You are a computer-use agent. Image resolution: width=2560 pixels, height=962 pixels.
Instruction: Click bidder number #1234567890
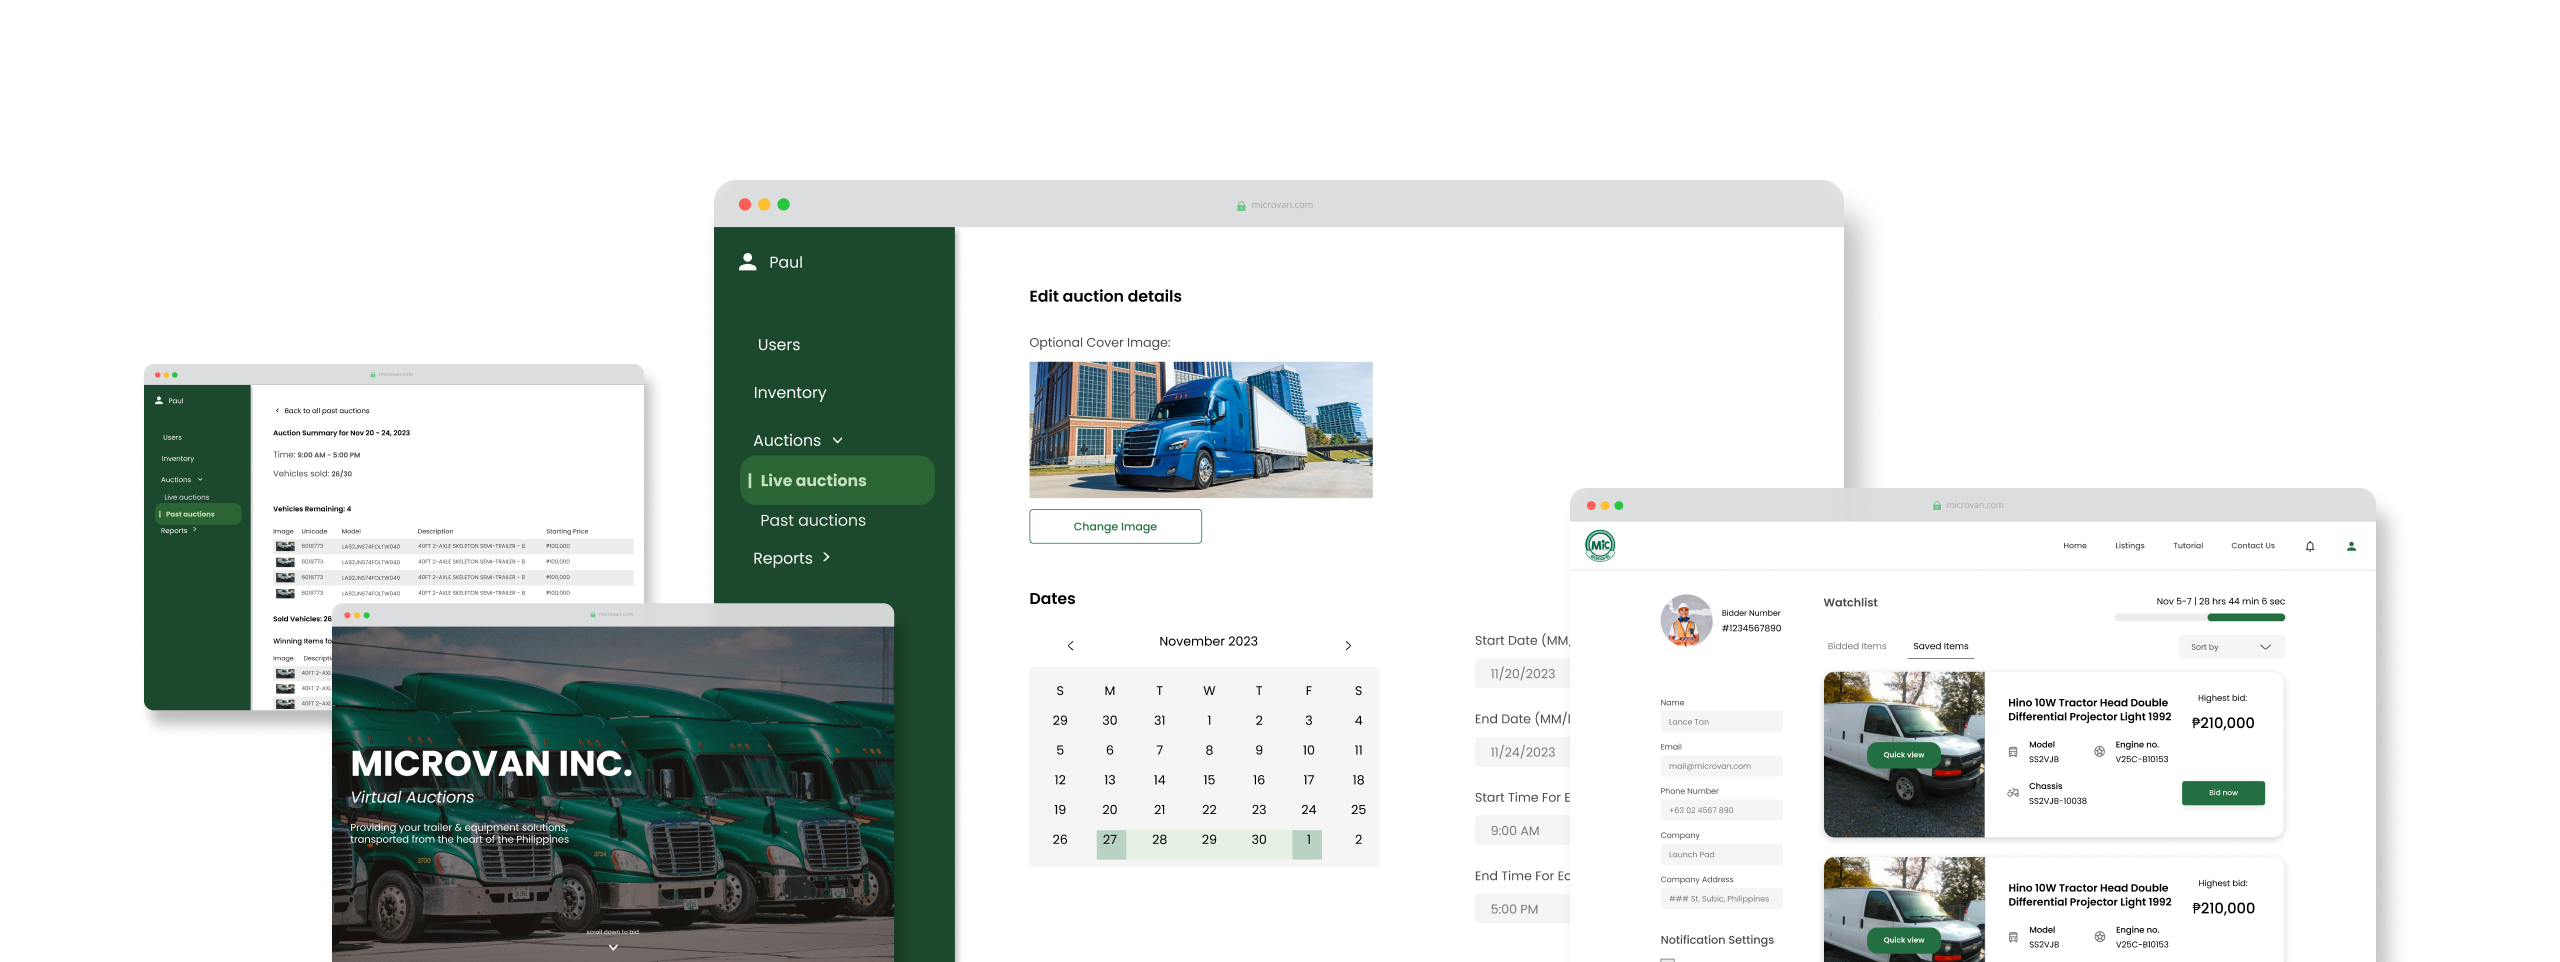(1751, 629)
